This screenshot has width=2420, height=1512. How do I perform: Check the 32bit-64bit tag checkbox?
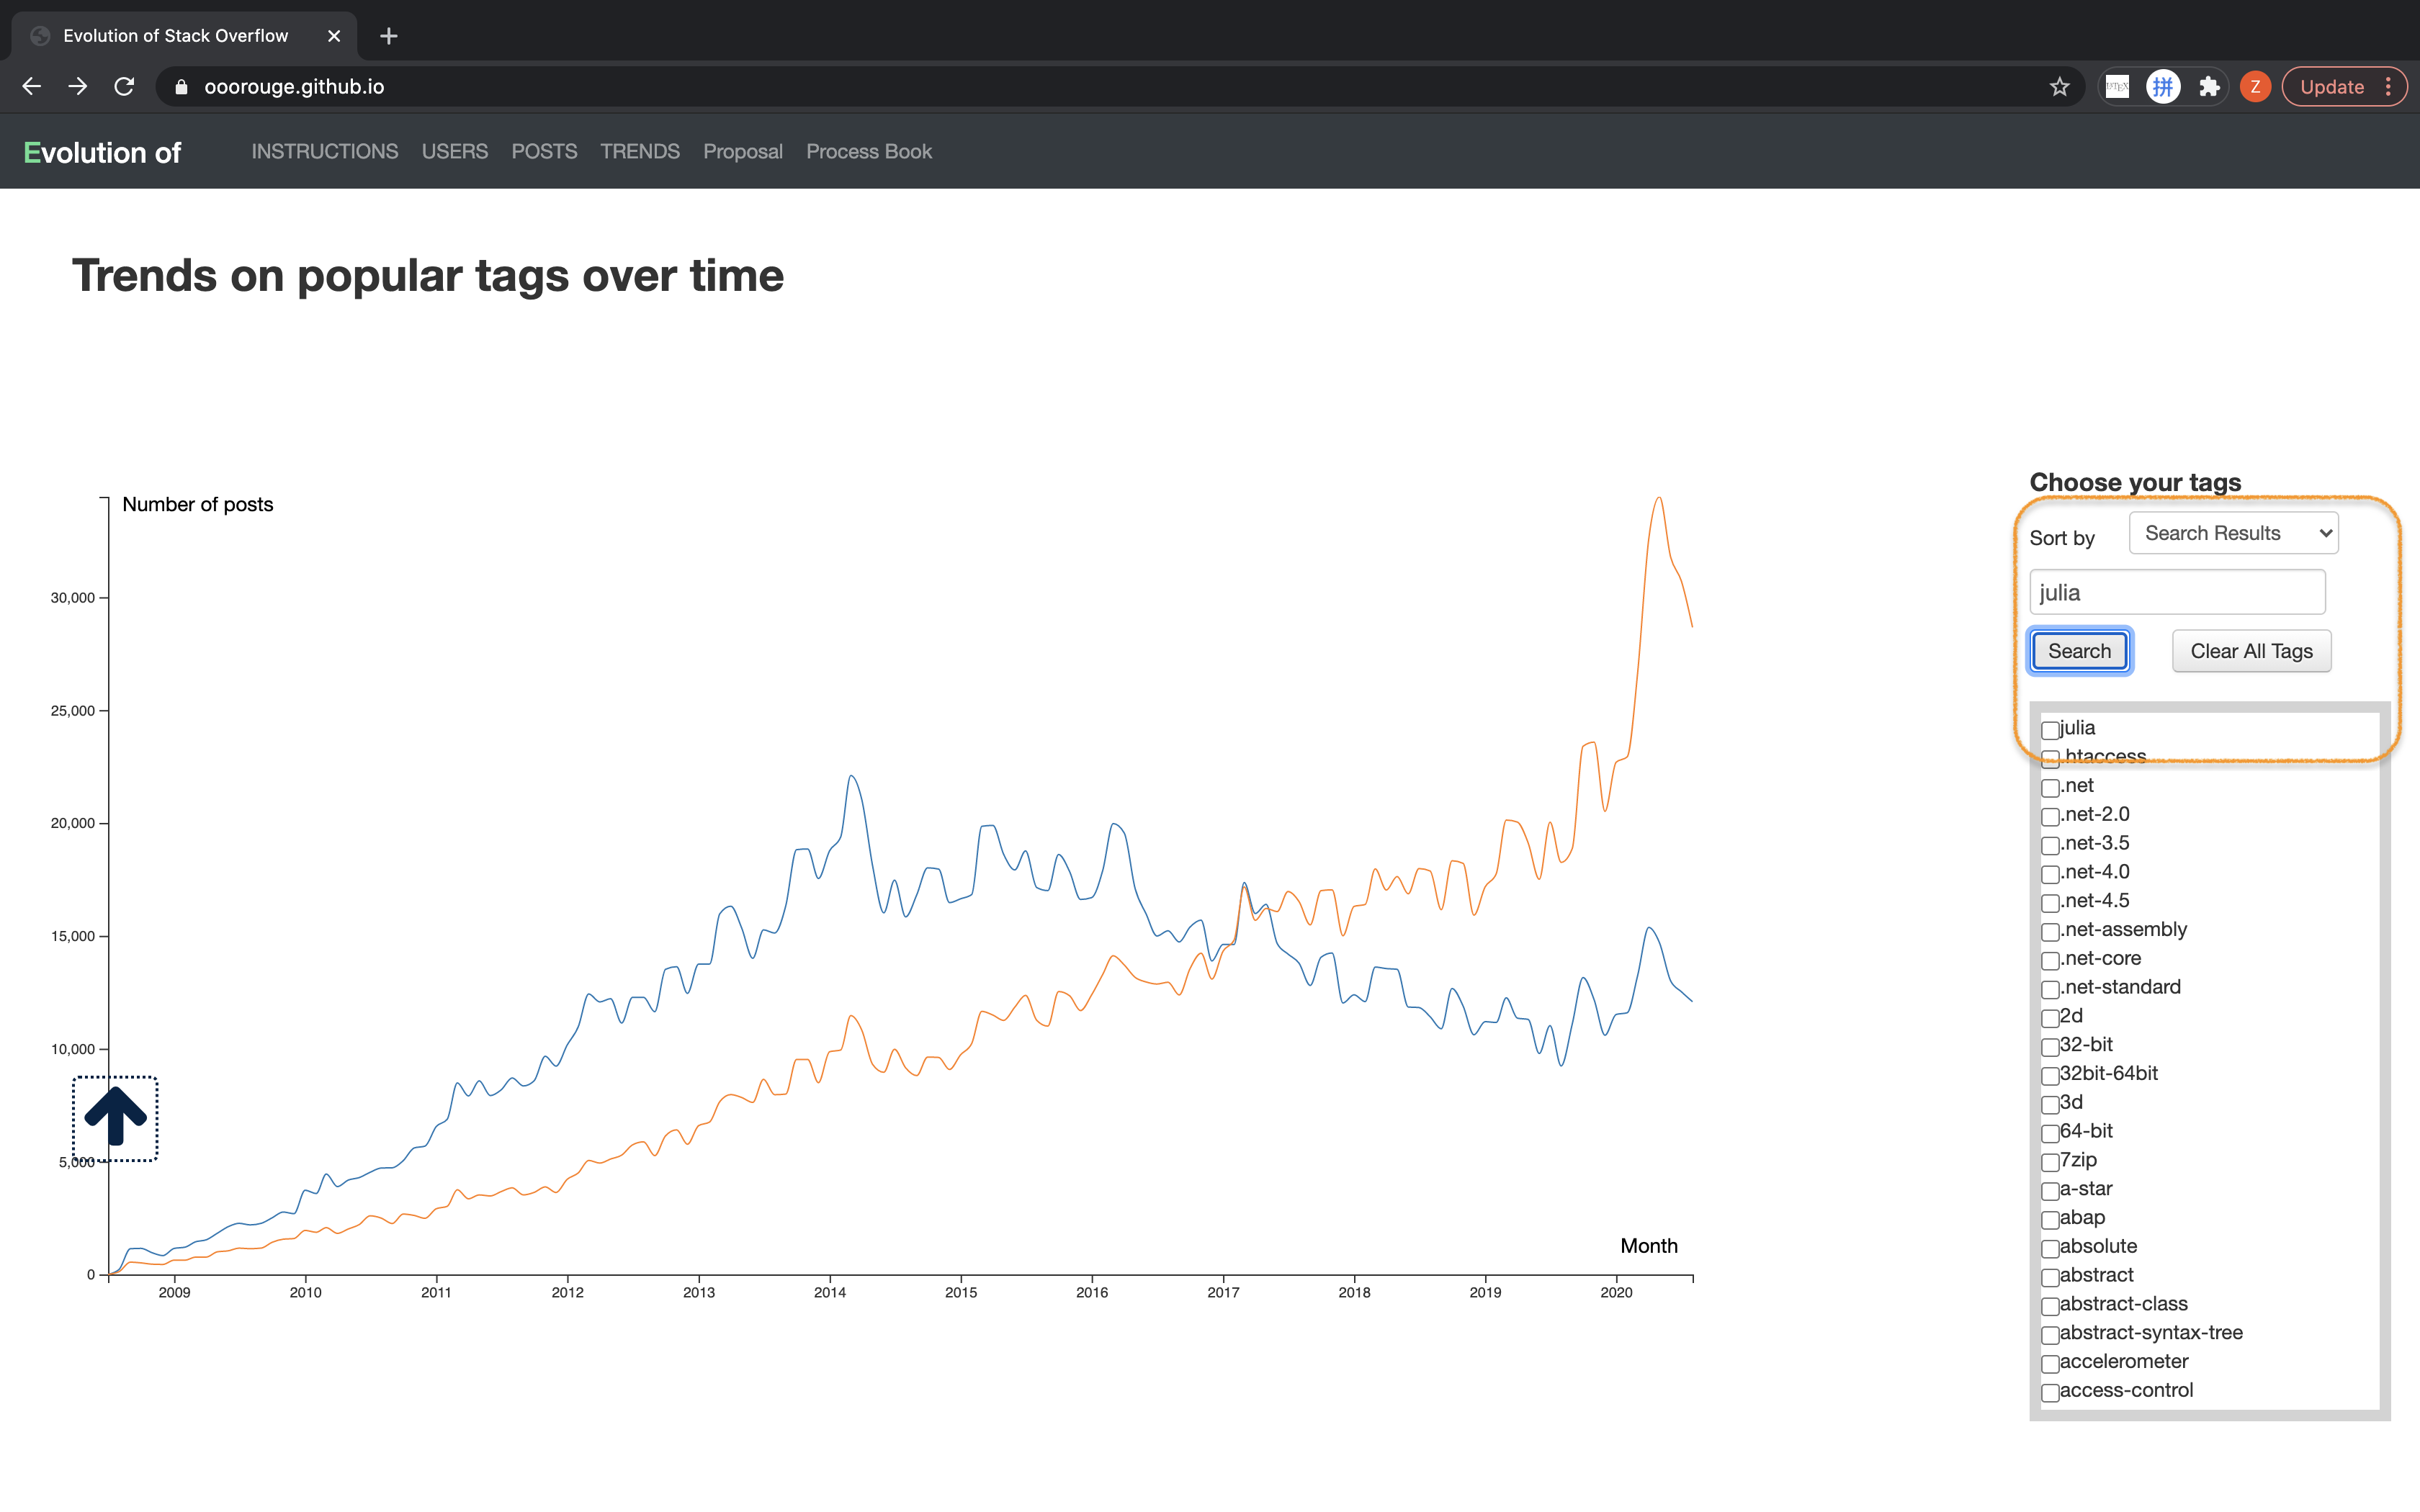point(2050,1075)
